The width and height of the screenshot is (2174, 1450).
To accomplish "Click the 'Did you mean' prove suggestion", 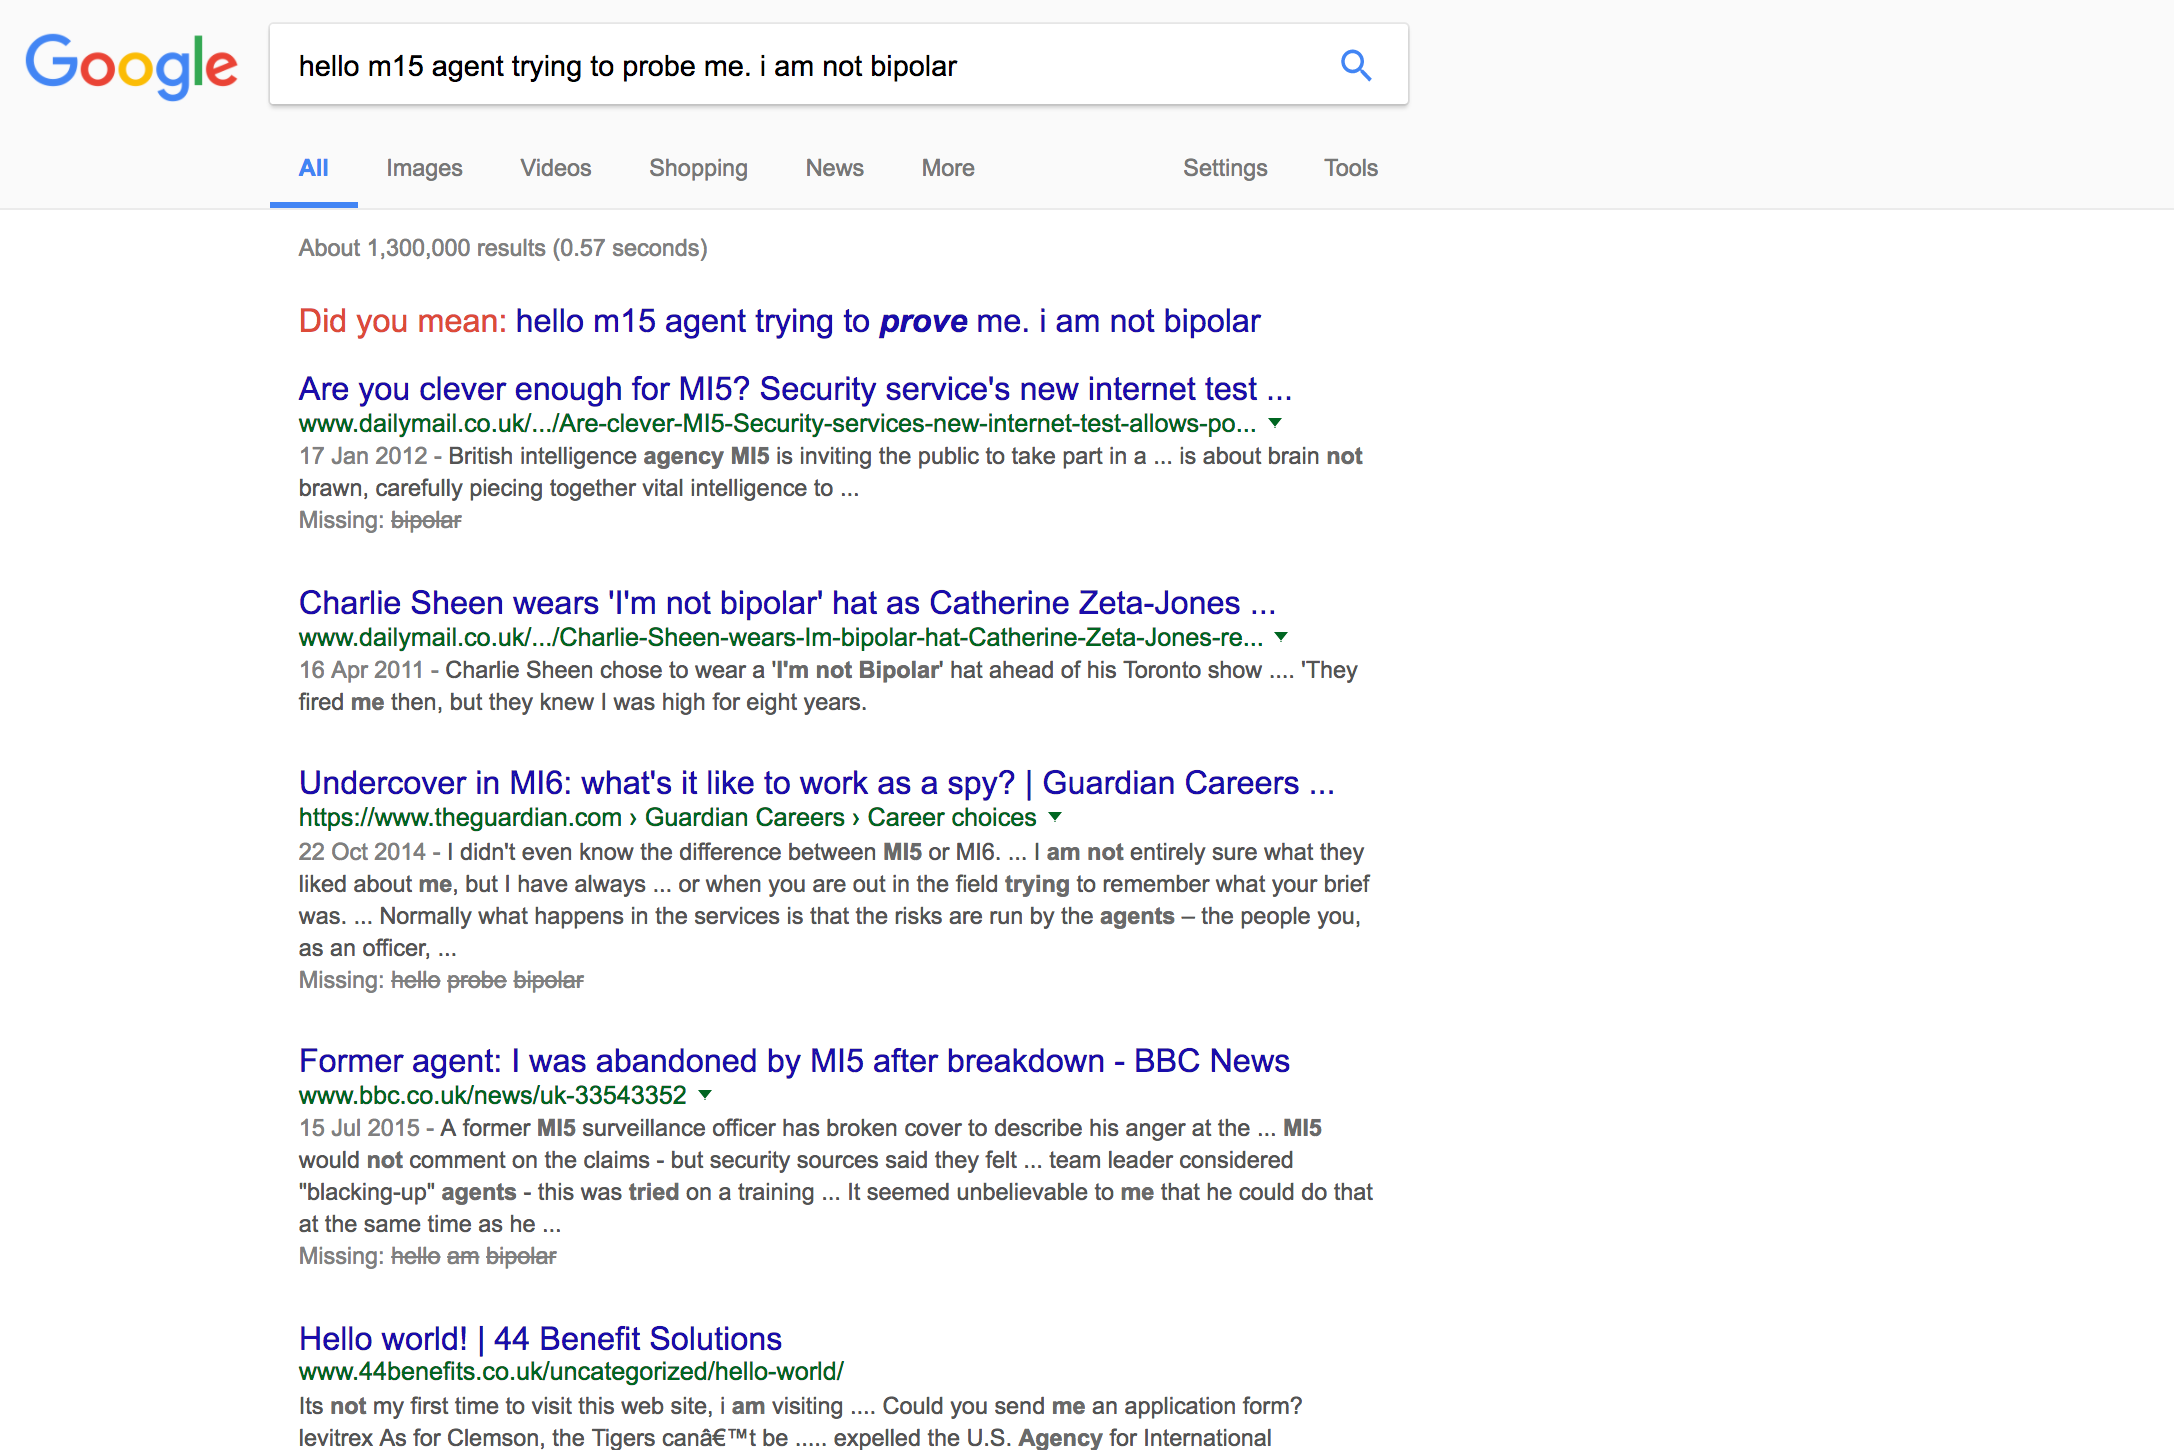I will 887,321.
